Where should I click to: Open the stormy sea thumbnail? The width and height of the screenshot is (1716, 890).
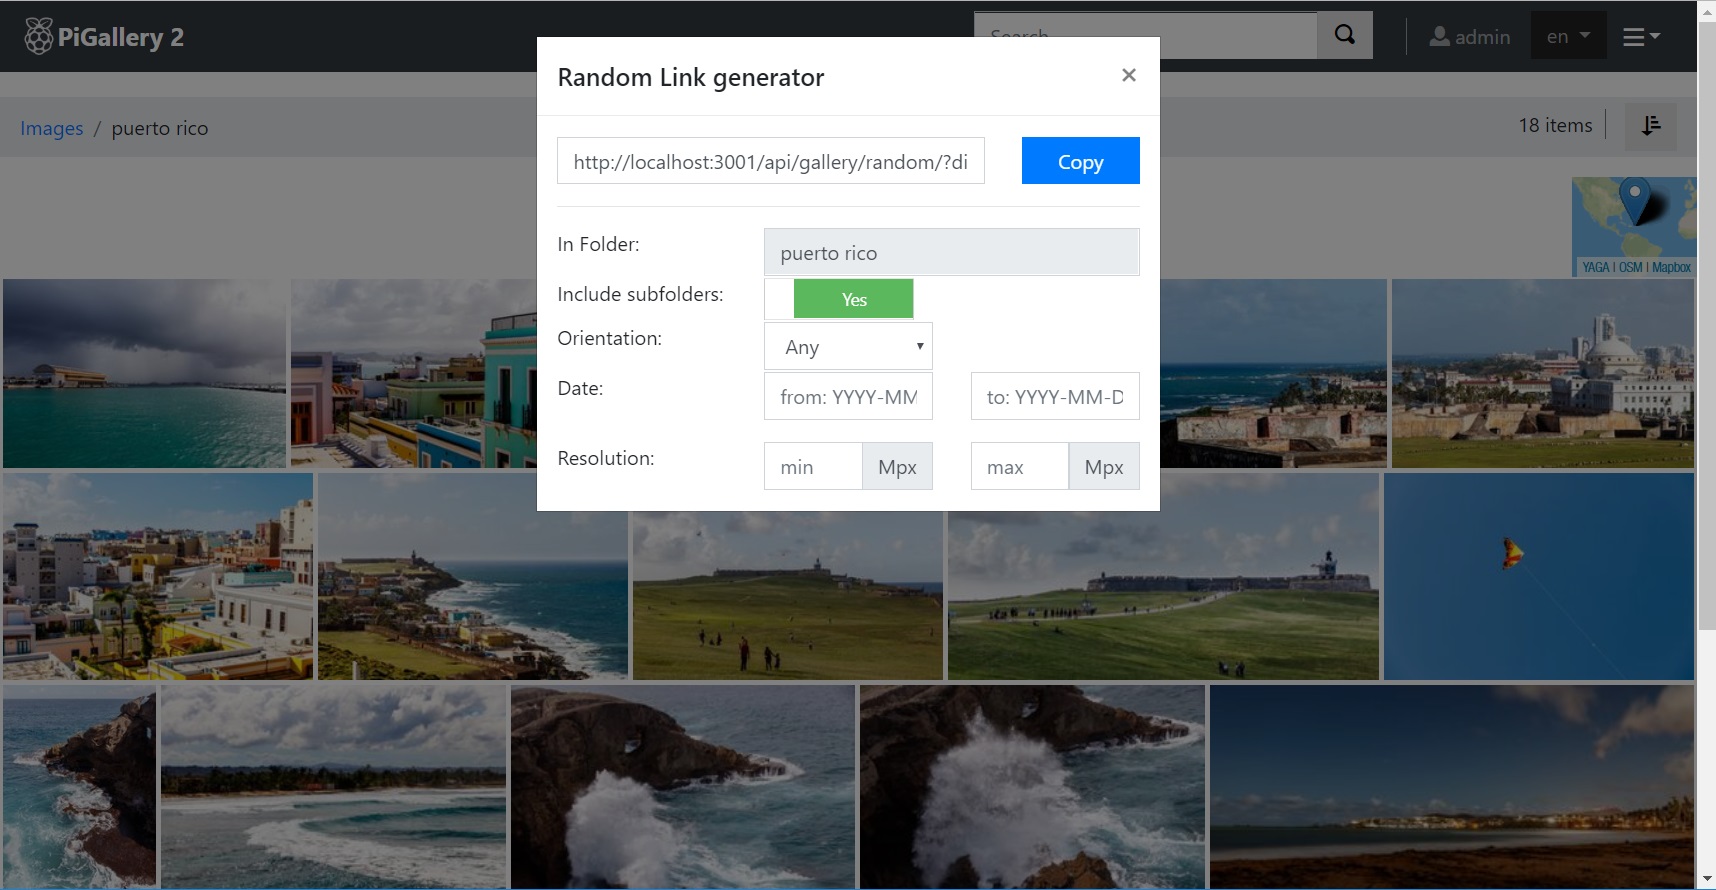click(x=144, y=374)
